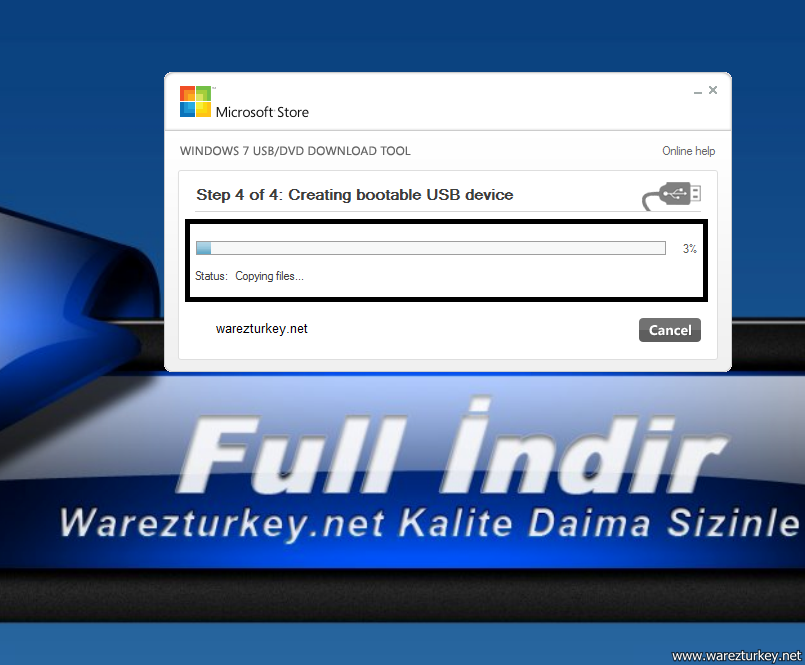Click the 'Step 4 of 4' heading
The width and height of the screenshot is (805, 665).
(355, 195)
